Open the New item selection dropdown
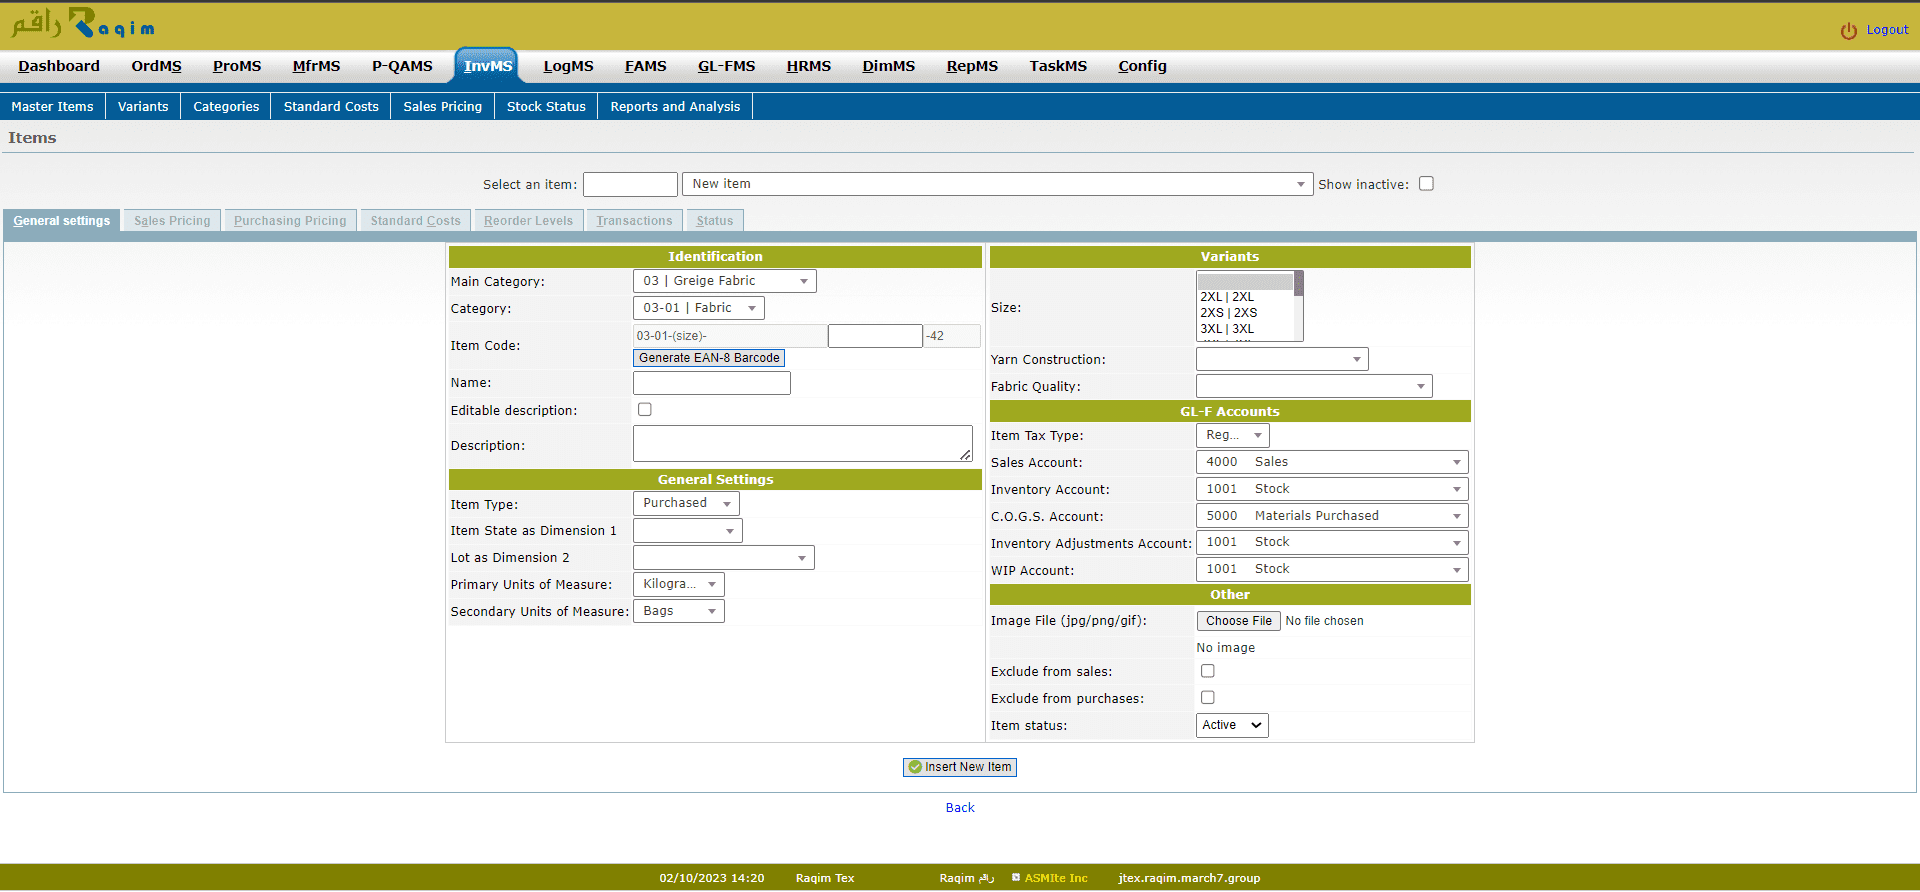The image size is (1920, 892). pyautogui.click(x=997, y=184)
